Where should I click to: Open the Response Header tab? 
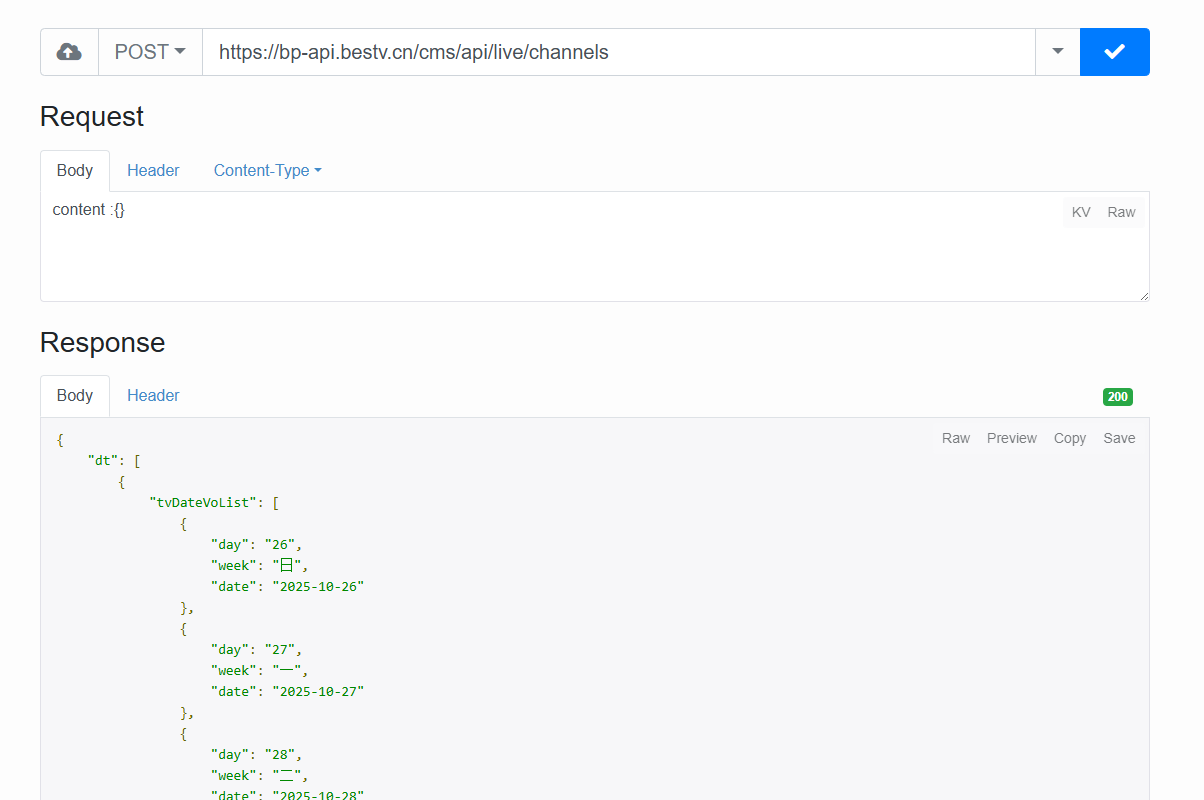point(153,395)
